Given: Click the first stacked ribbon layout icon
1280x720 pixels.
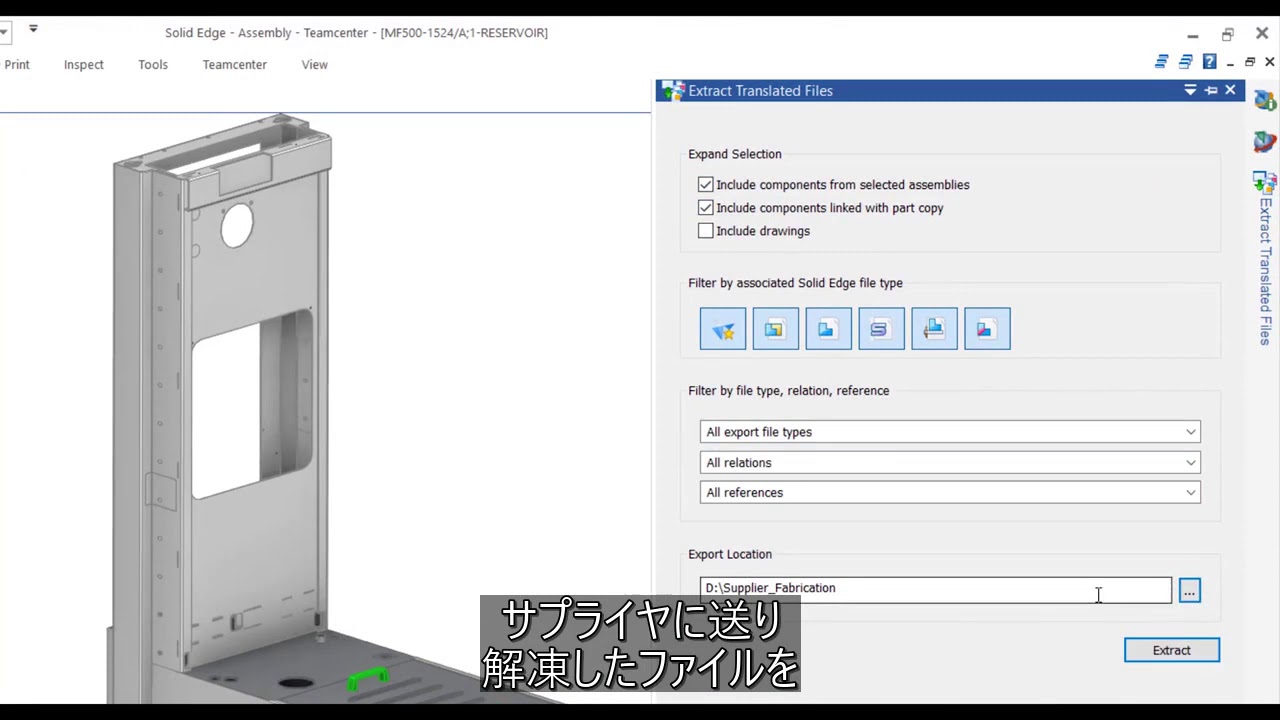Looking at the screenshot, I should 1161,62.
